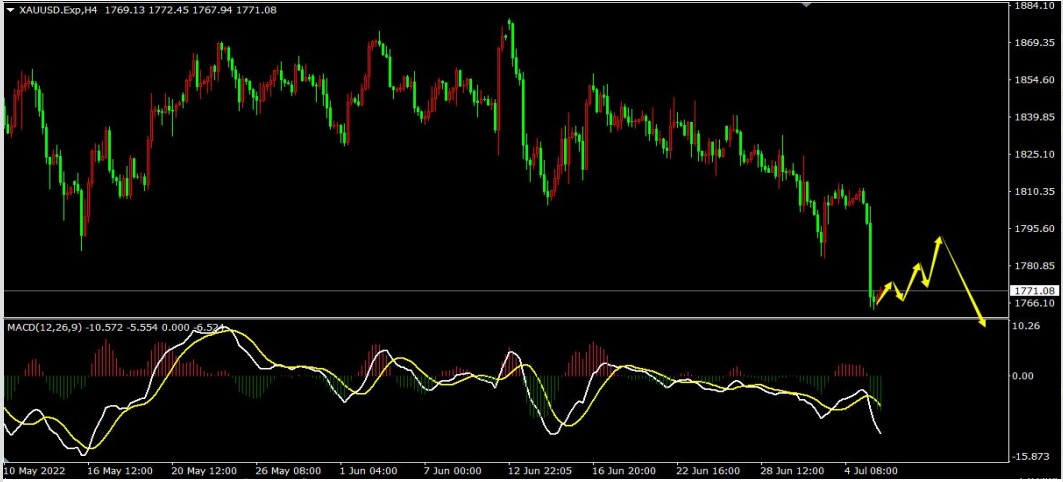Click the 7 Jun 00:00 time label
The height and width of the screenshot is (482, 1063).
[452, 470]
